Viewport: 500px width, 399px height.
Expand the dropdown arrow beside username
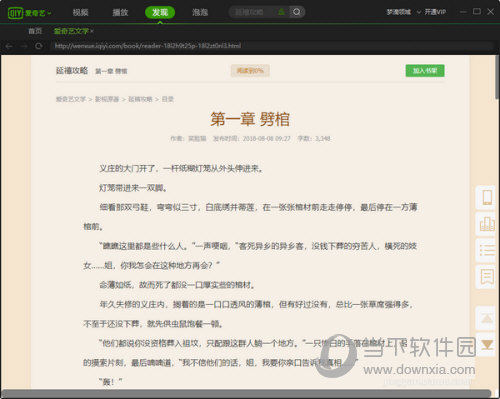(x=418, y=12)
